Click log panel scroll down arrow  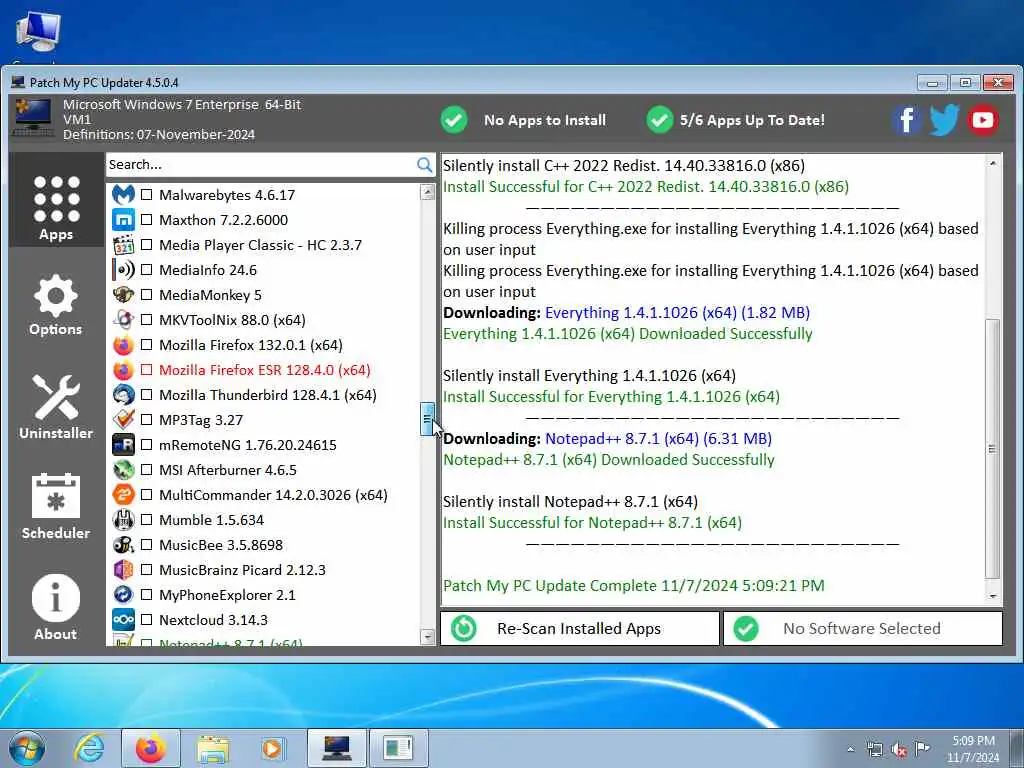pos(993,596)
